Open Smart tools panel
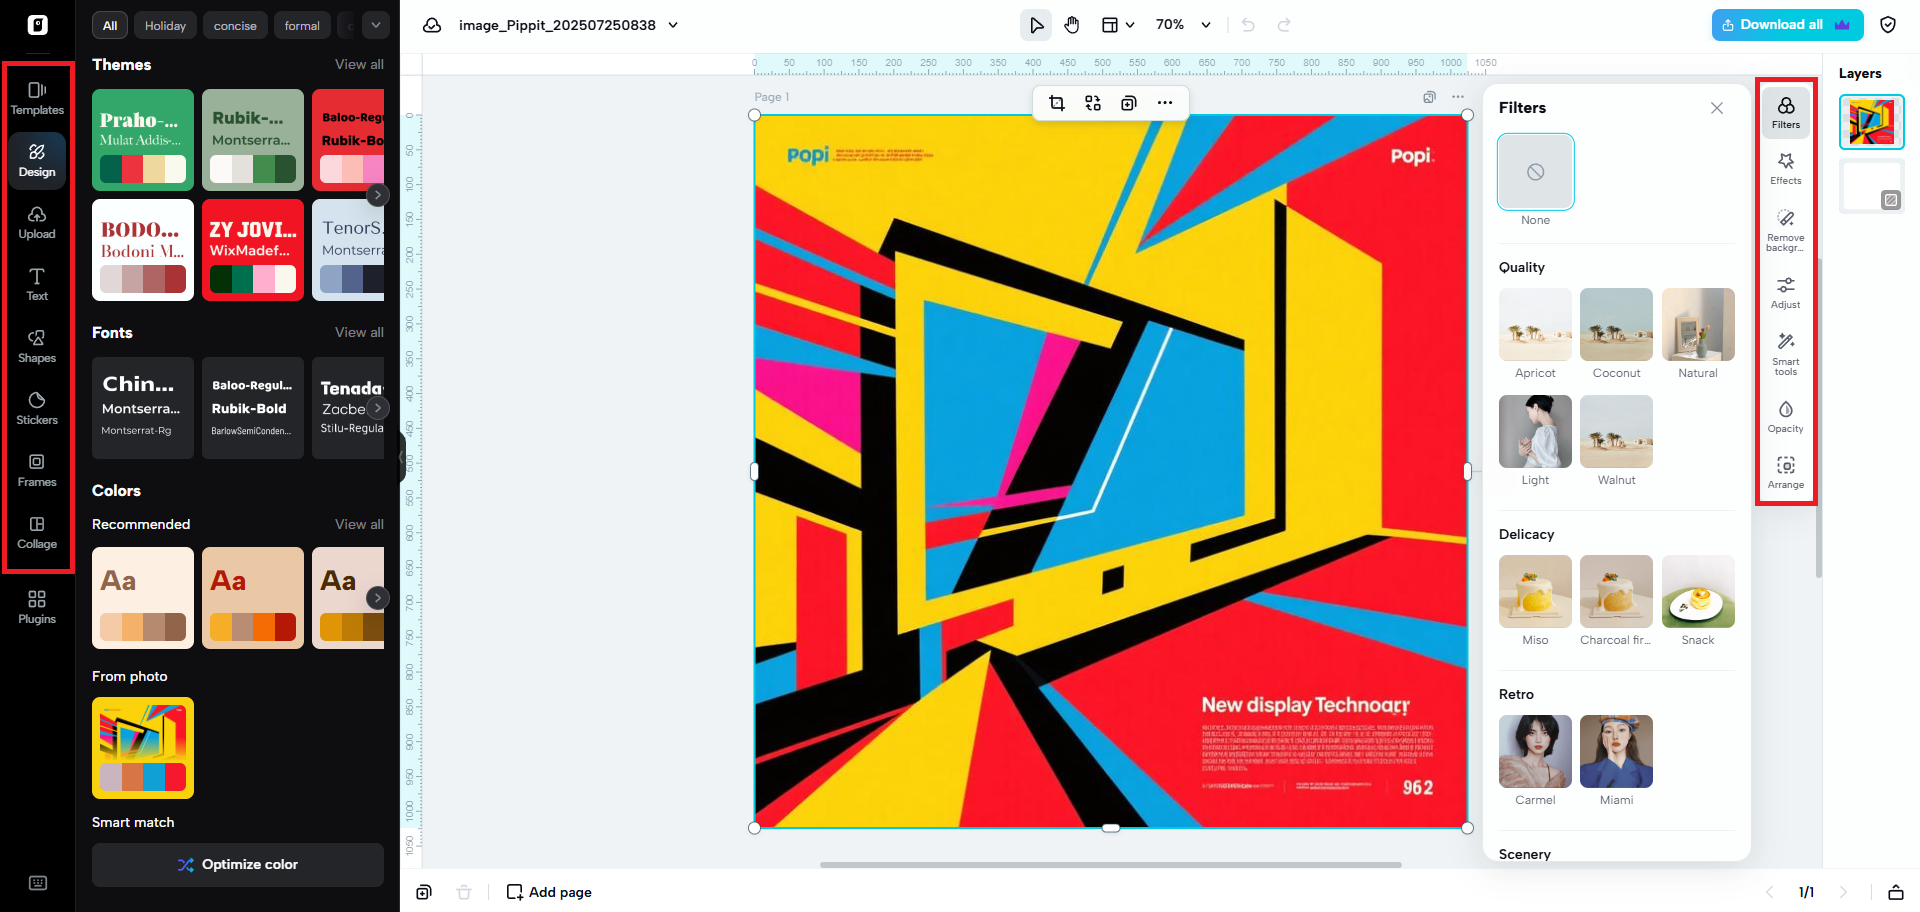The image size is (1920, 912). coord(1786,354)
